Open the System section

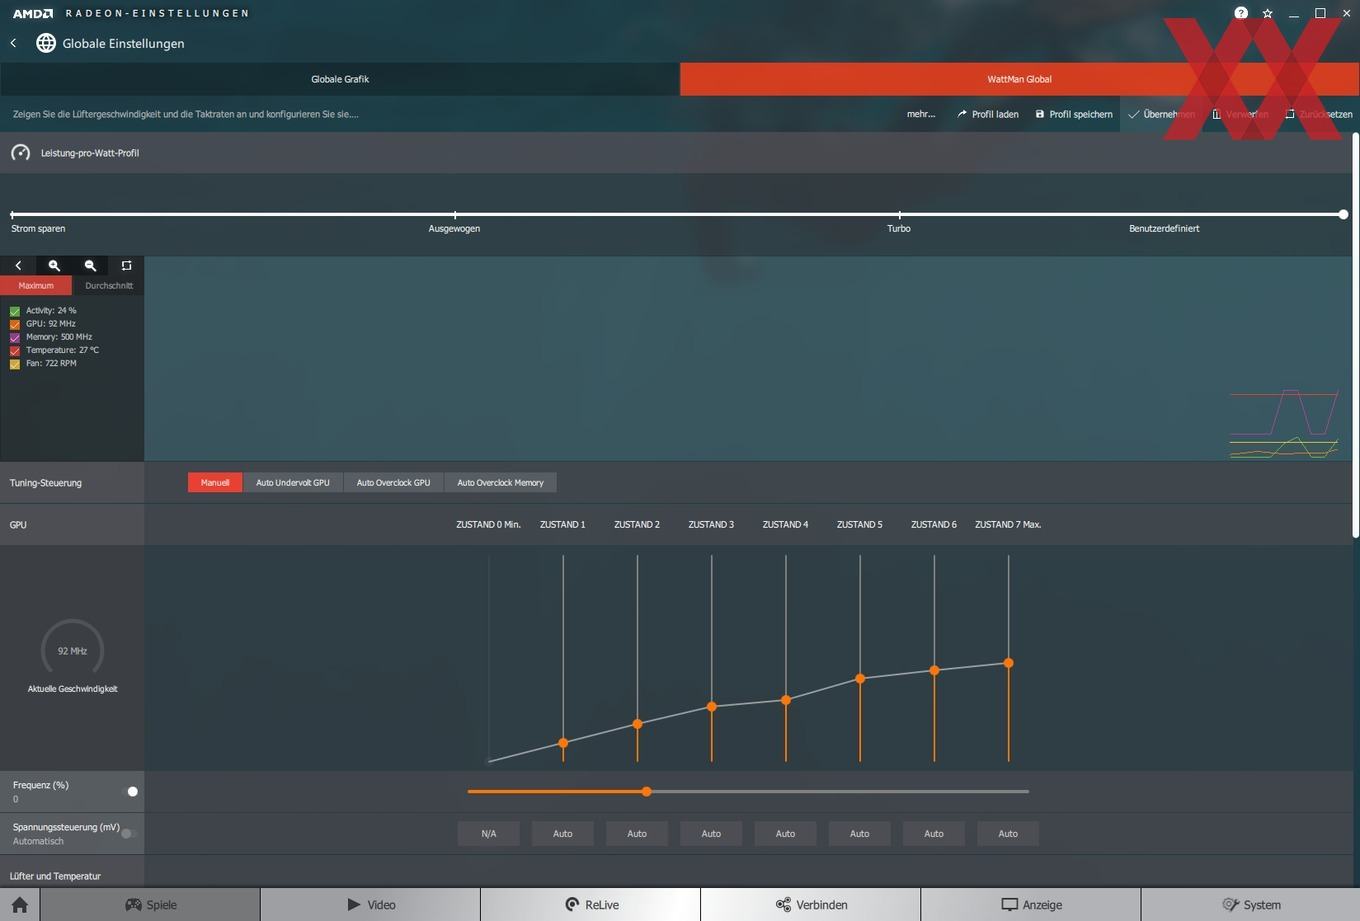pos(1251,904)
